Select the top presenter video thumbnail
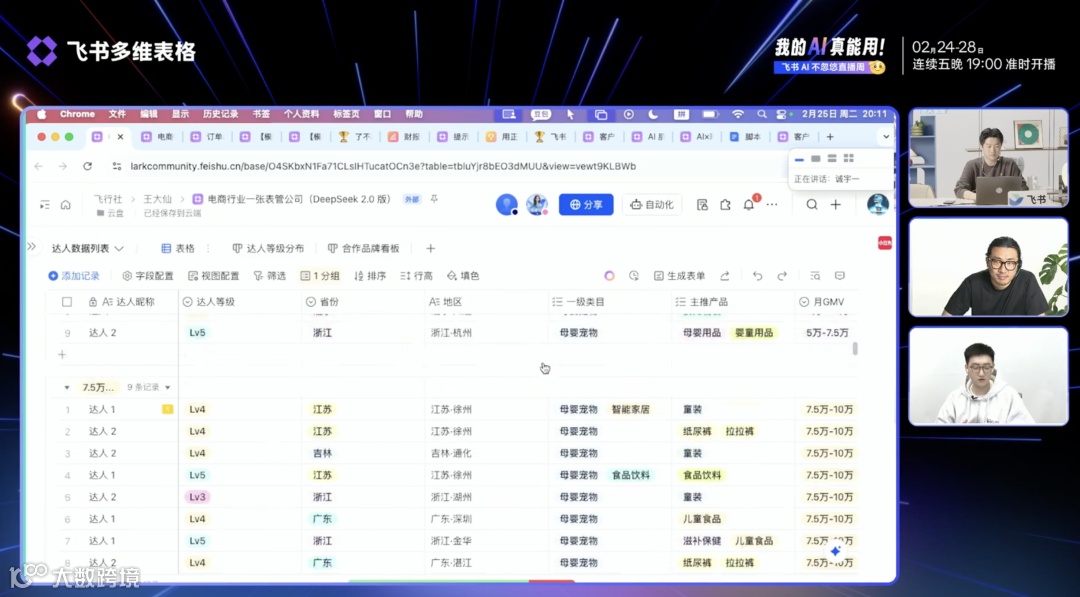This screenshot has height=597, width=1080. [988, 158]
